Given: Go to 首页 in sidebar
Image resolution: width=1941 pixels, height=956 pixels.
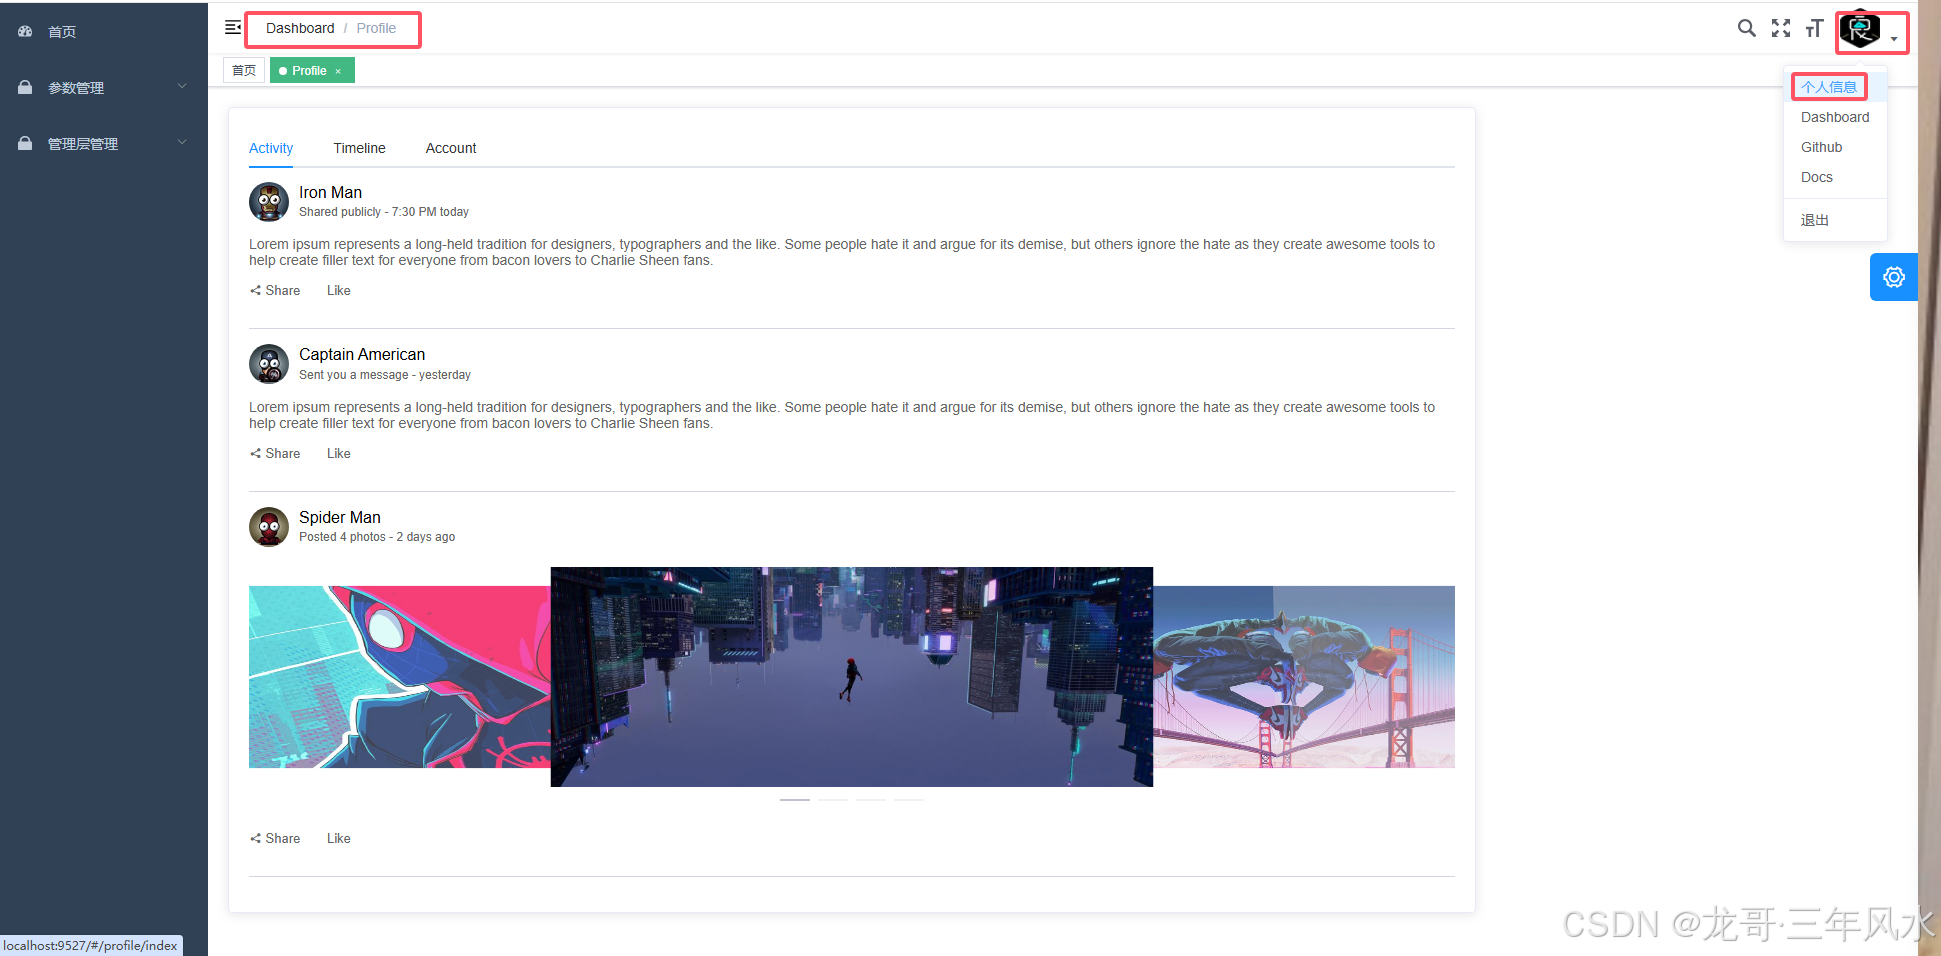Looking at the screenshot, I should 104,32.
